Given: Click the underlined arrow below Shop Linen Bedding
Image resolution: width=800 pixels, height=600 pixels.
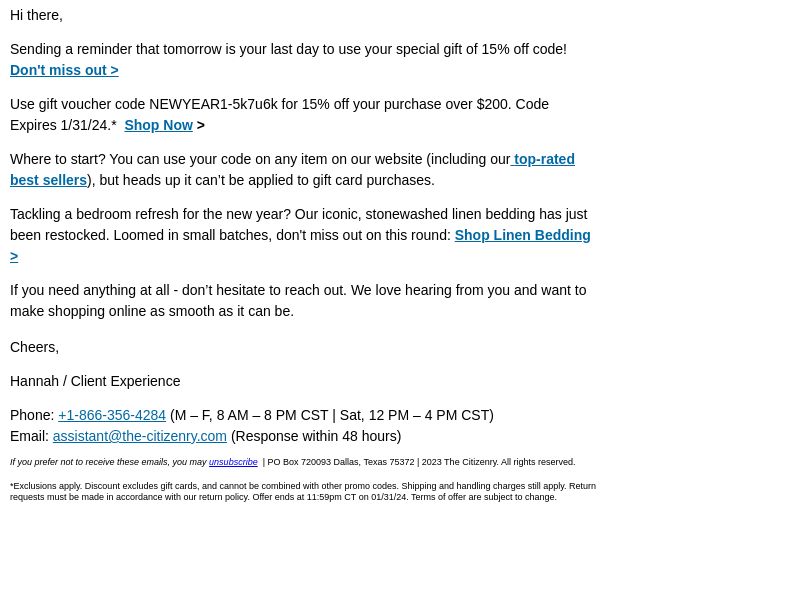Looking at the screenshot, I should tap(14, 256).
